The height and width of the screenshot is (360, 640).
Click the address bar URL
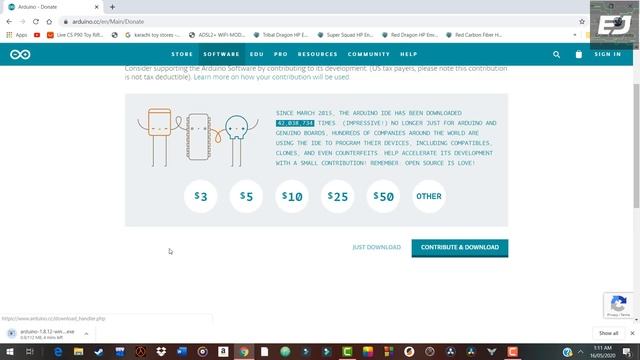(x=108, y=22)
